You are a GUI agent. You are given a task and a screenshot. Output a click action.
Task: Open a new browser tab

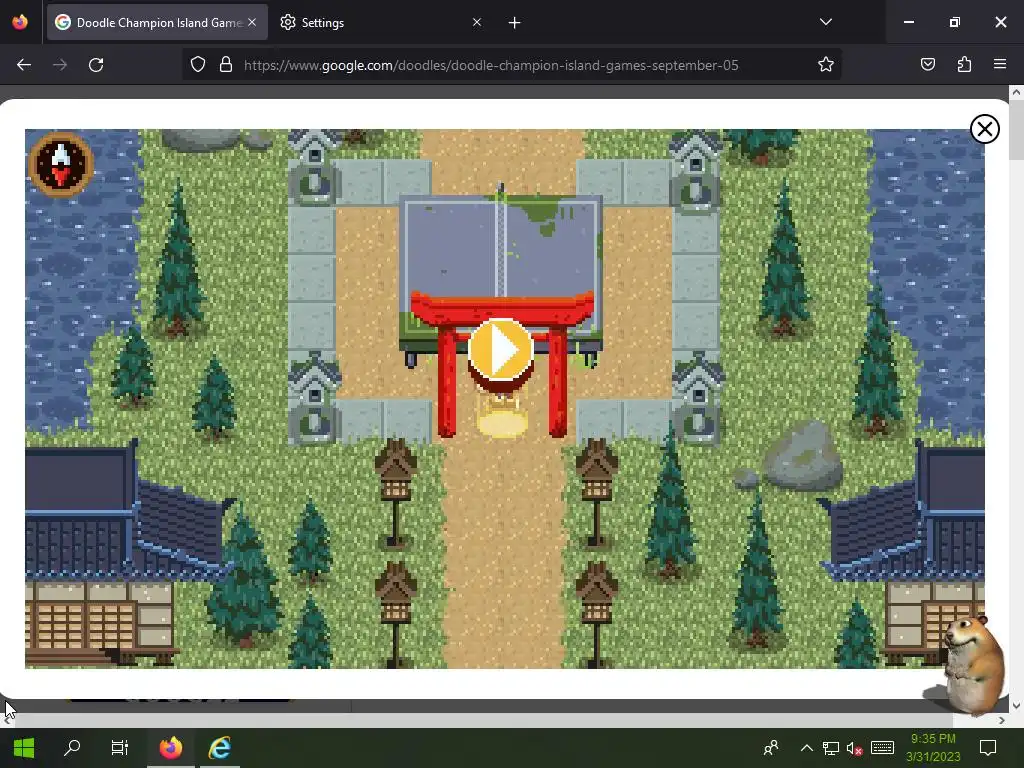tap(515, 23)
